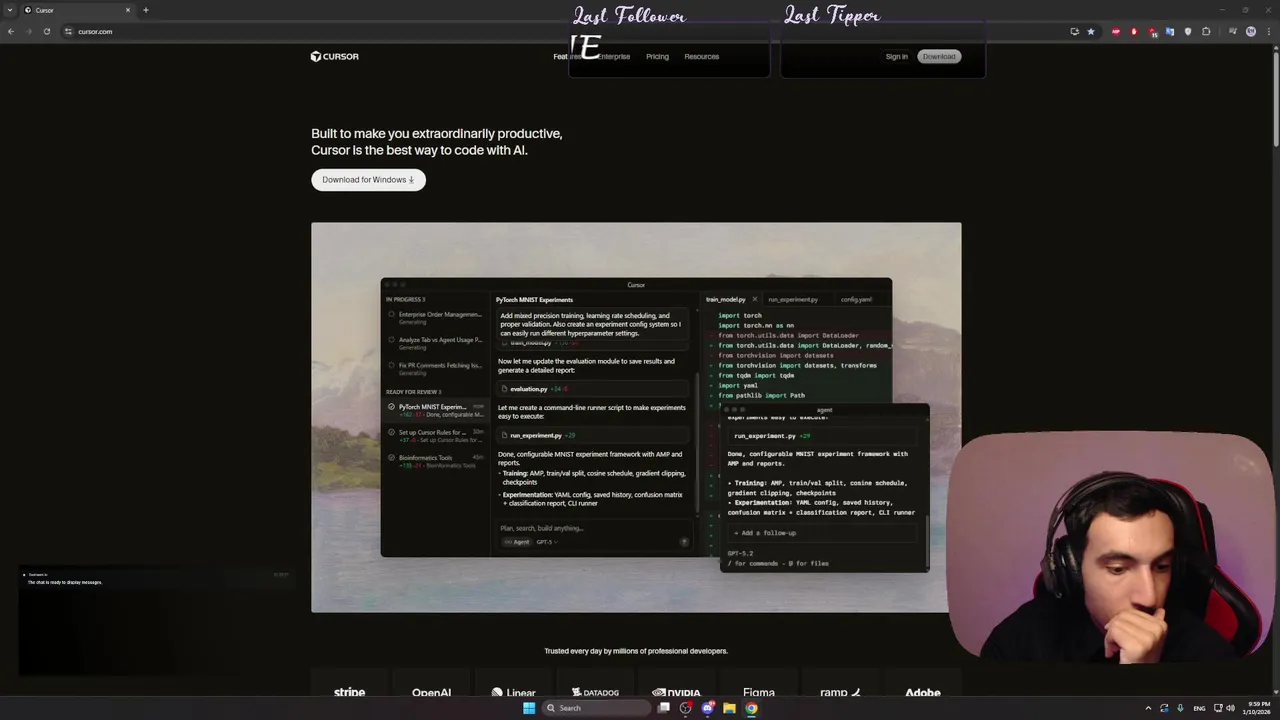Click the Plan, search, build anything input
The image size is (1280, 720).
(594, 528)
